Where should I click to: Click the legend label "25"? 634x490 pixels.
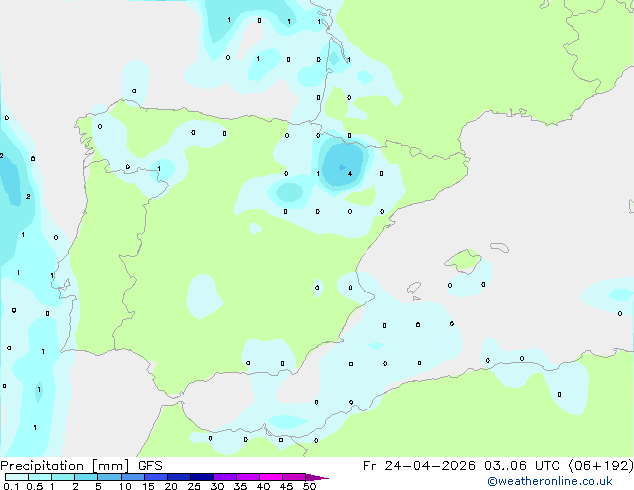[x=194, y=486]
